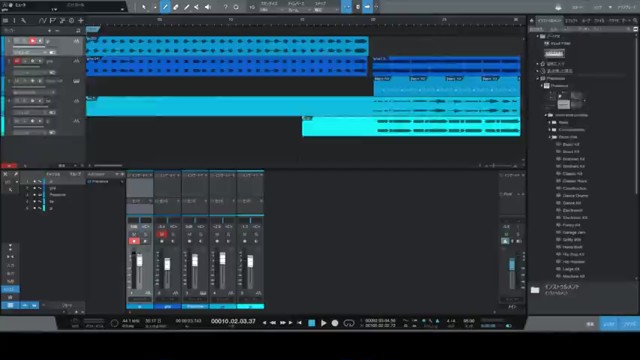Image resolution: width=640 pixels, height=360 pixels.
Task: Adjust first mixer channel fader
Action: [140, 260]
